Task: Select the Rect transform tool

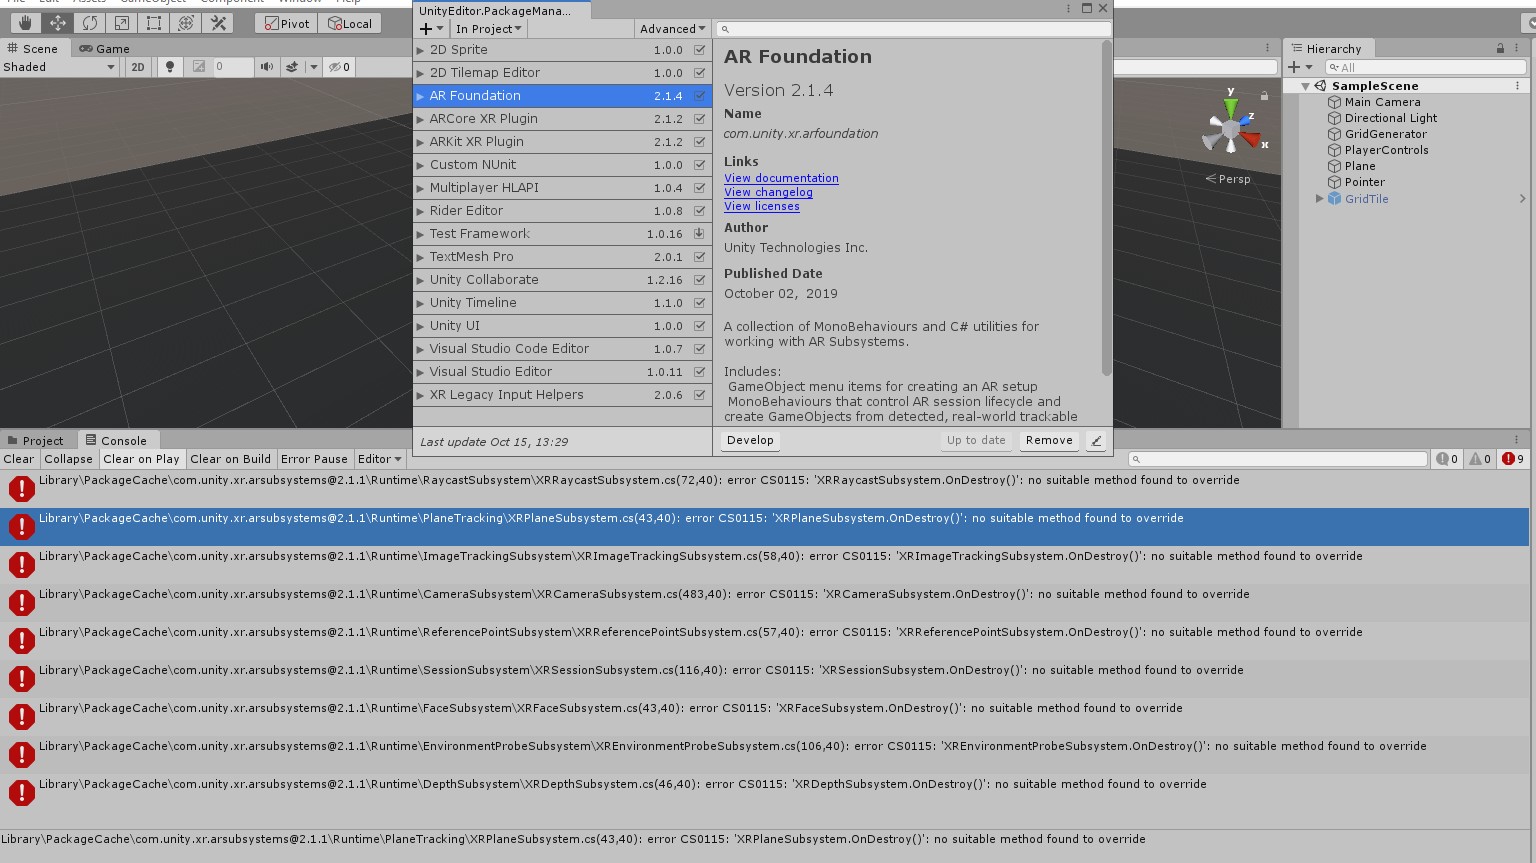Action: (x=154, y=23)
